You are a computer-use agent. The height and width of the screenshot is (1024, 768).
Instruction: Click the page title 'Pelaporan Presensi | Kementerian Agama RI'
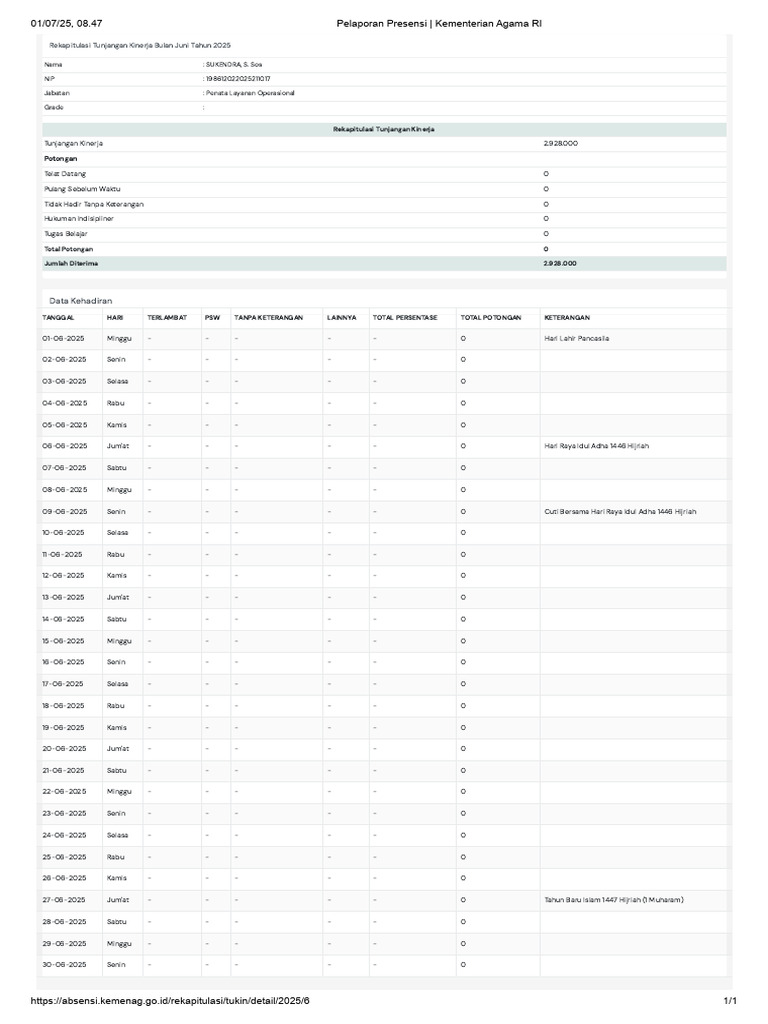pos(439,24)
